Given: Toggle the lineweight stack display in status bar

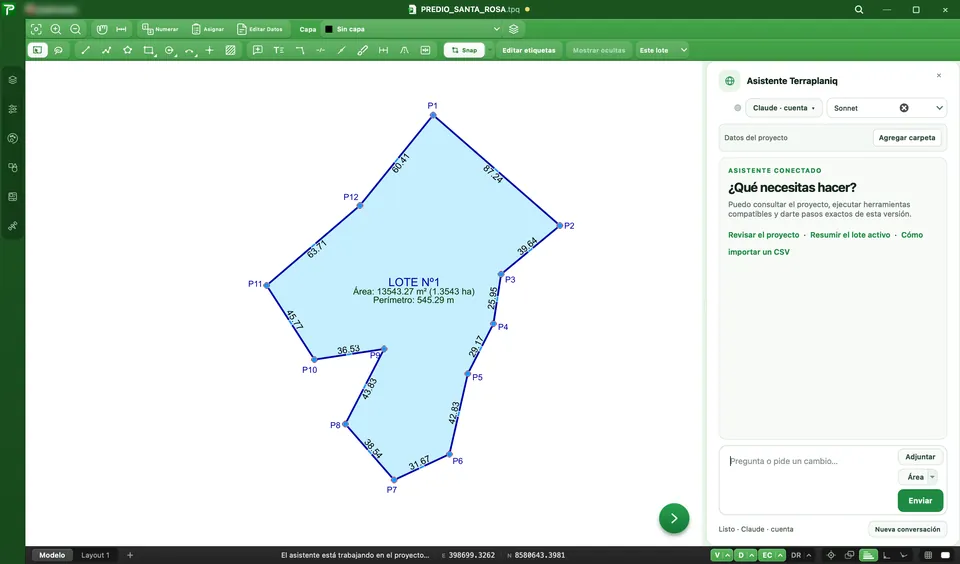Looking at the screenshot, I should point(868,555).
